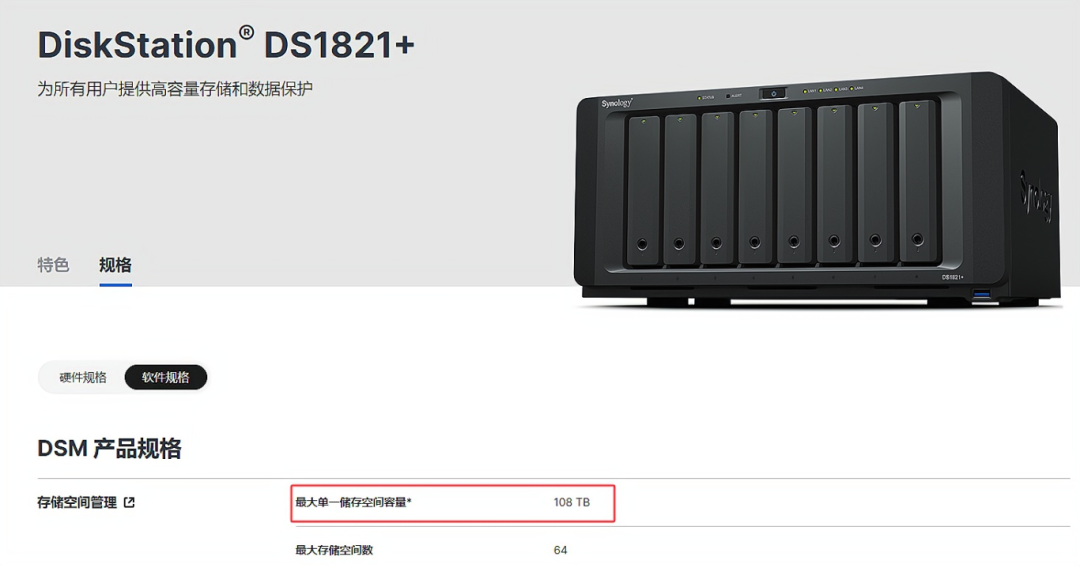The width and height of the screenshot is (1080, 568).
Task: Click the embossed Synology logo on NAS side
Action: coord(1036,196)
